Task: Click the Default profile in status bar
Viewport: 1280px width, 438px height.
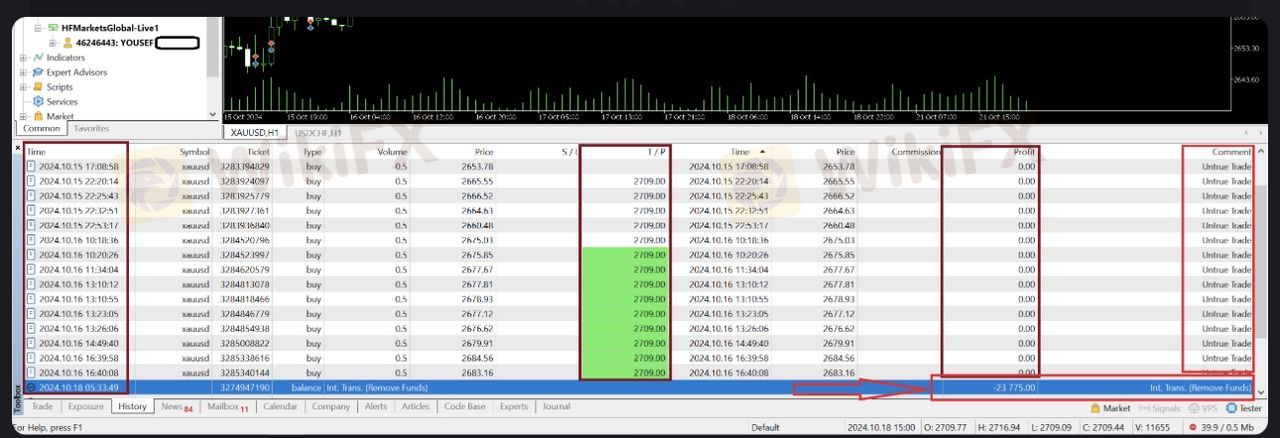Action: coord(767,427)
